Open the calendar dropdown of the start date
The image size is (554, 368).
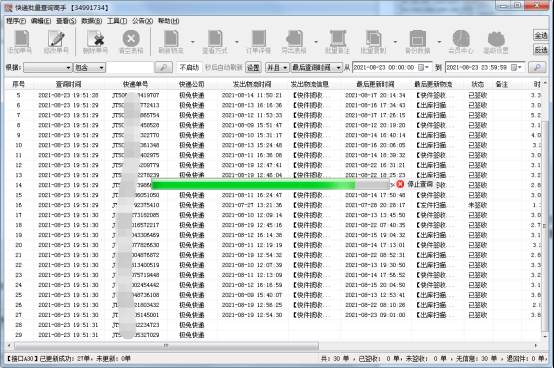coord(423,67)
